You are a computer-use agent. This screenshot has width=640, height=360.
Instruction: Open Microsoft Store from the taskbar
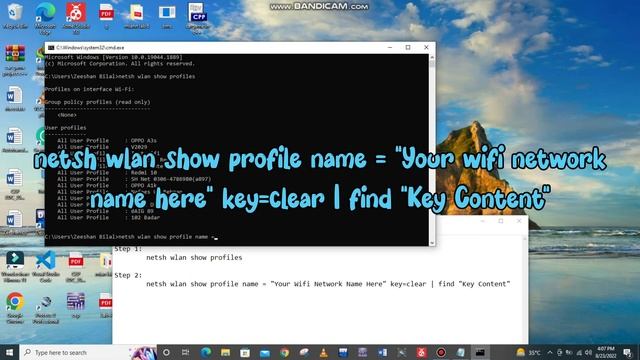[245, 352]
